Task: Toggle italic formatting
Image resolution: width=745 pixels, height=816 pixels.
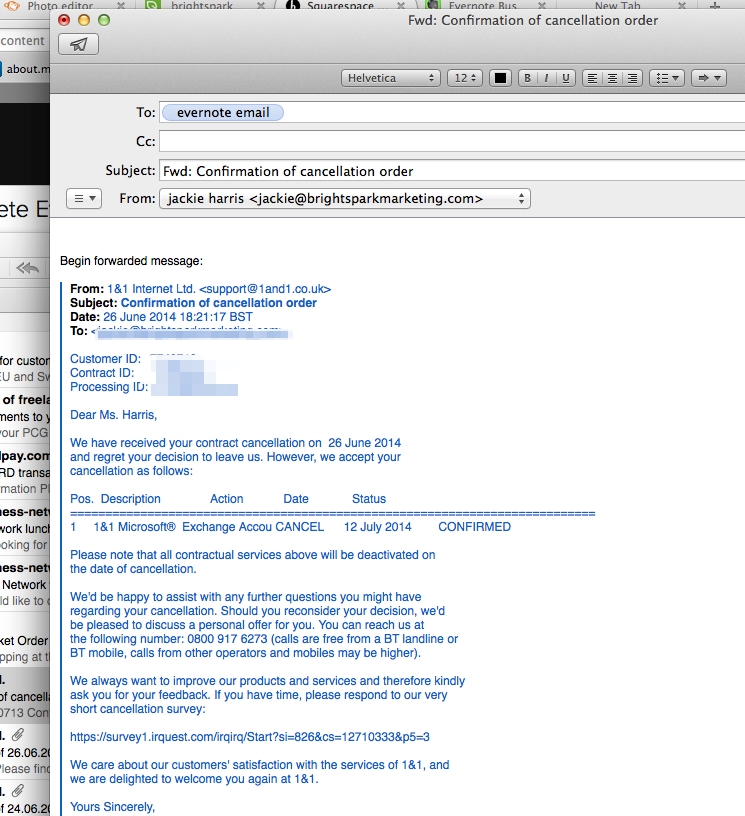Action: [x=546, y=78]
